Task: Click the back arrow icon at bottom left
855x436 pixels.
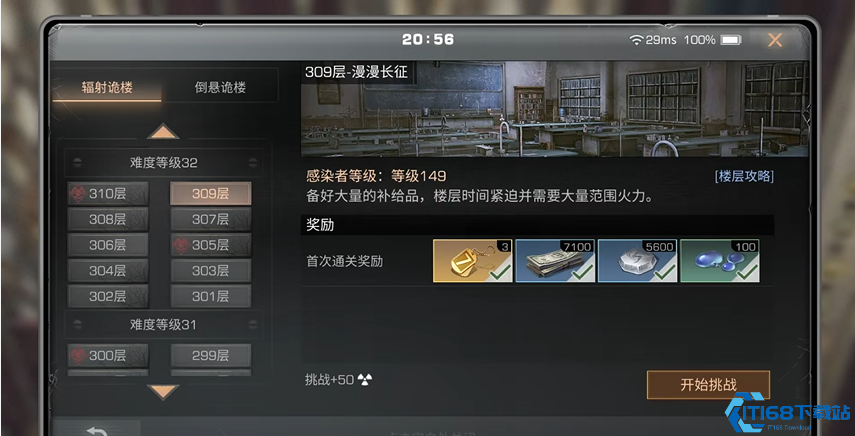Action: [97, 431]
